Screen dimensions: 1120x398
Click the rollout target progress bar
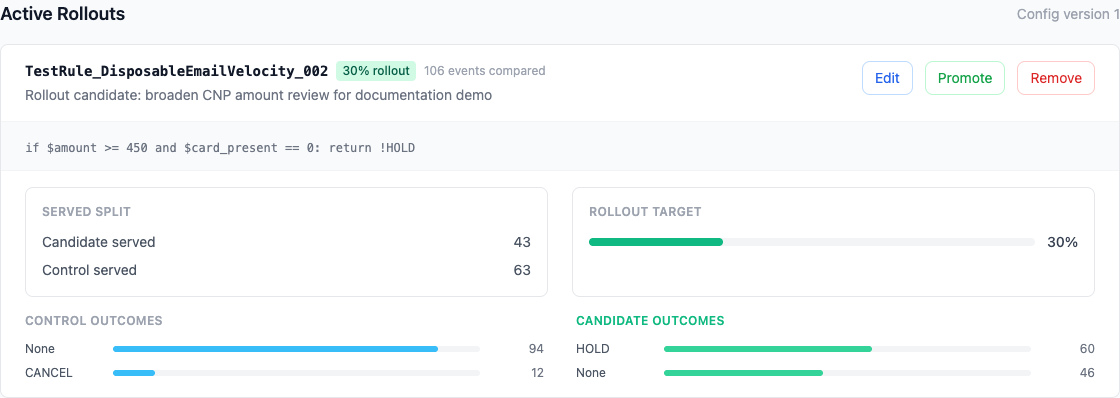[811, 242]
